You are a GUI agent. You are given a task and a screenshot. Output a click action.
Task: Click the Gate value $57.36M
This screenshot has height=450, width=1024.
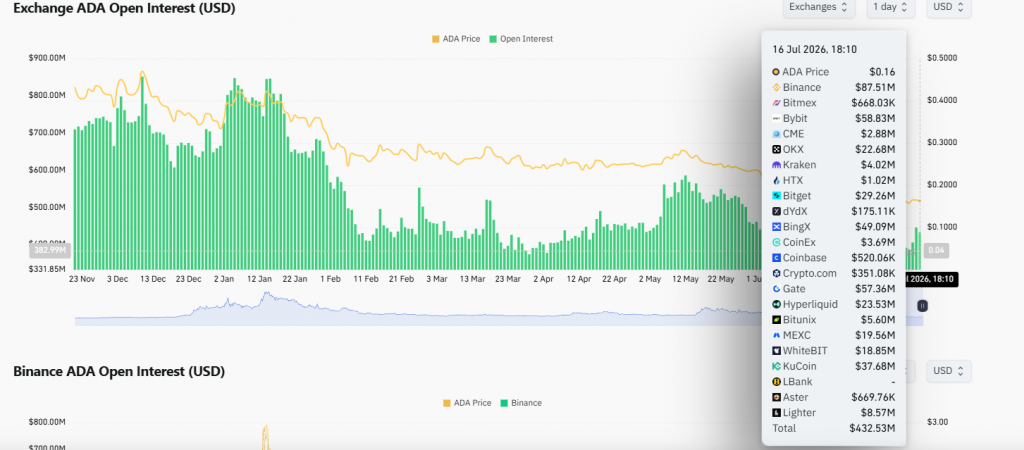tap(875, 289)
